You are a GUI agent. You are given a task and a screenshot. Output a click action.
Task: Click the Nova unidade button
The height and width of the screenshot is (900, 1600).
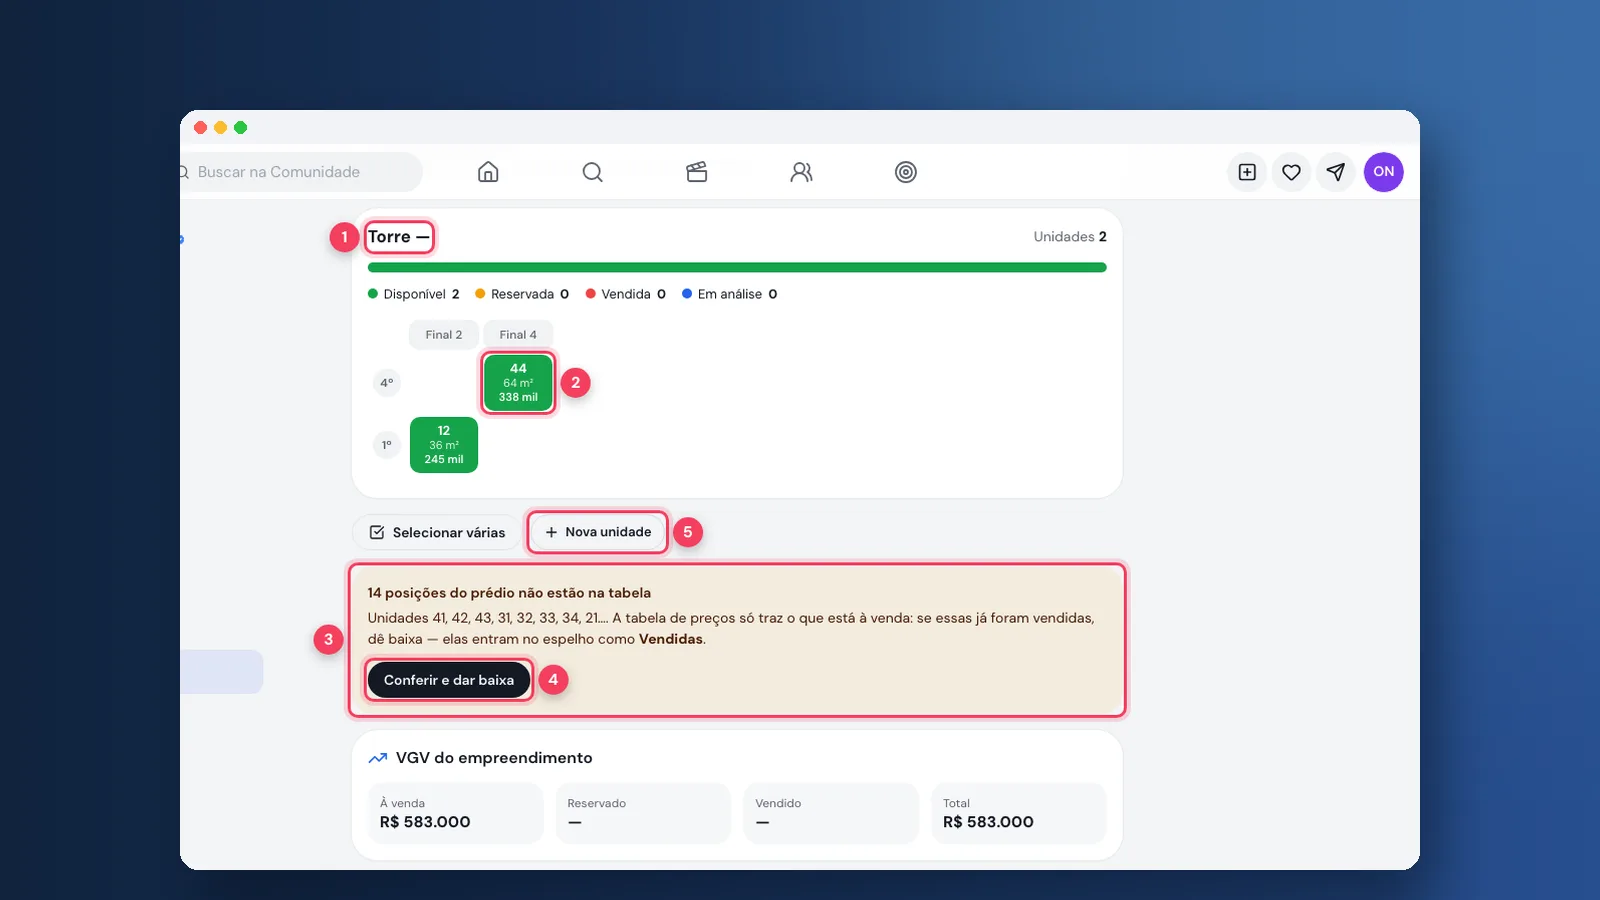click(x=598, y=532)
